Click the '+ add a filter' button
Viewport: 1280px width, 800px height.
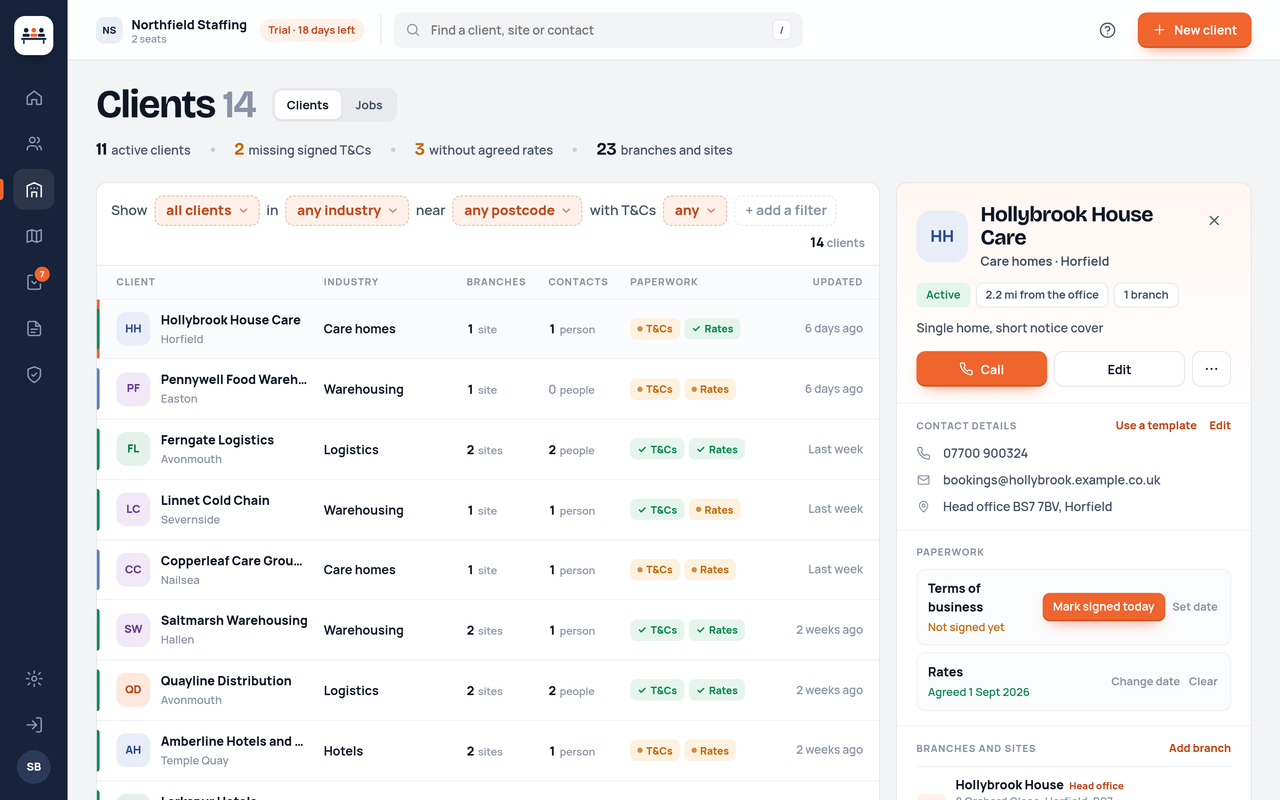[786, 210]
